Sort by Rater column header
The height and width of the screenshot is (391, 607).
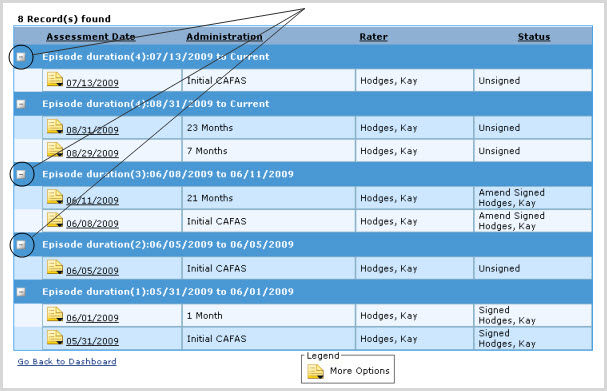point(373,37)
